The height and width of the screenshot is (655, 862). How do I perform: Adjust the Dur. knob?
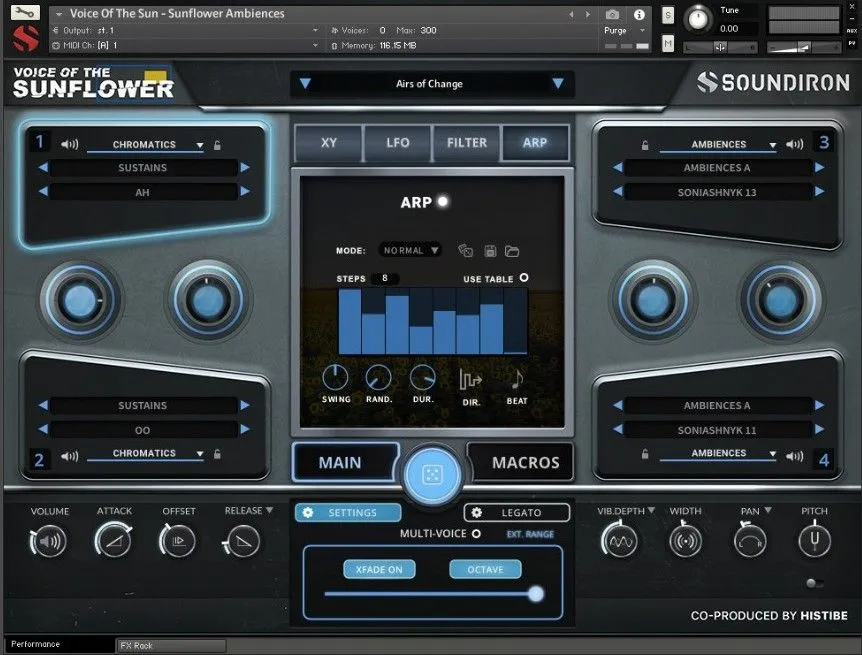[423, 378]
